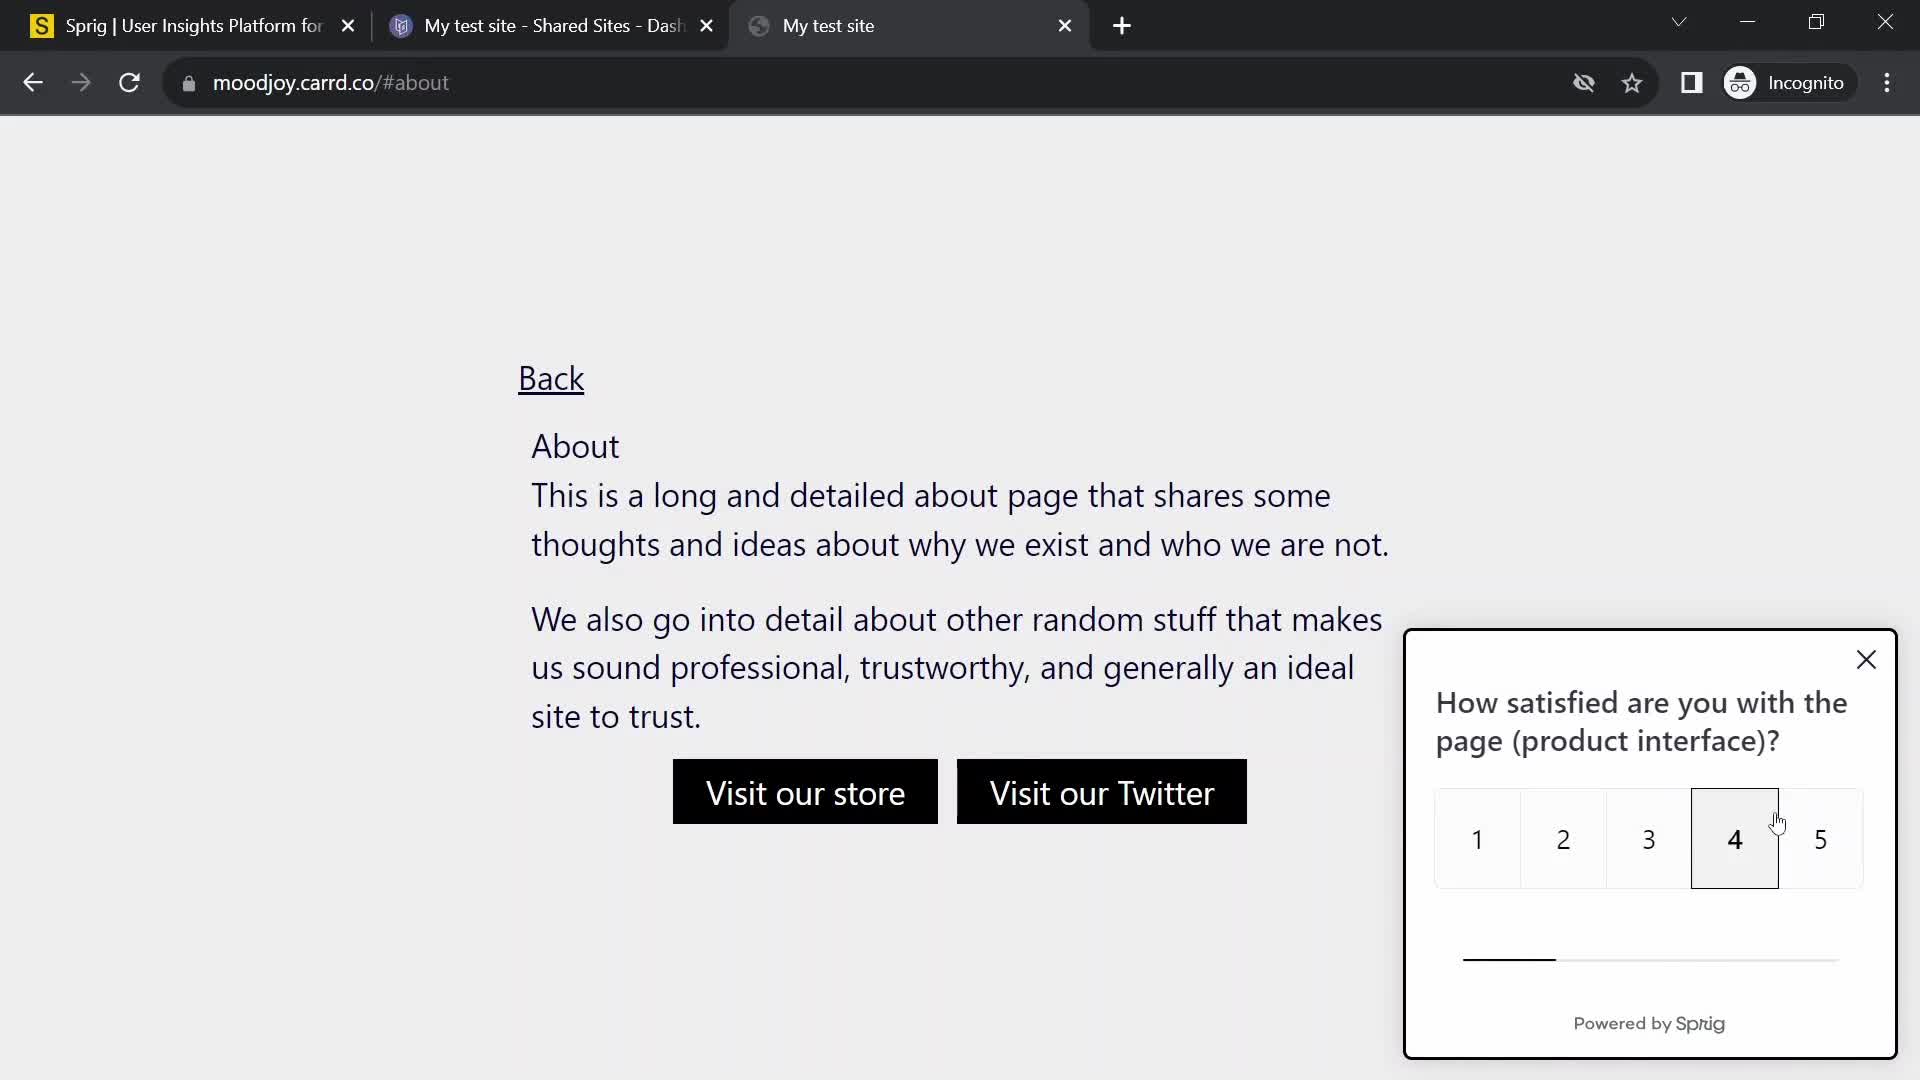Image resolution: width=1920 pixels, height=1080 pixels.
Task: Click the side panel icon in toolbar
Action: (1692, 83)
